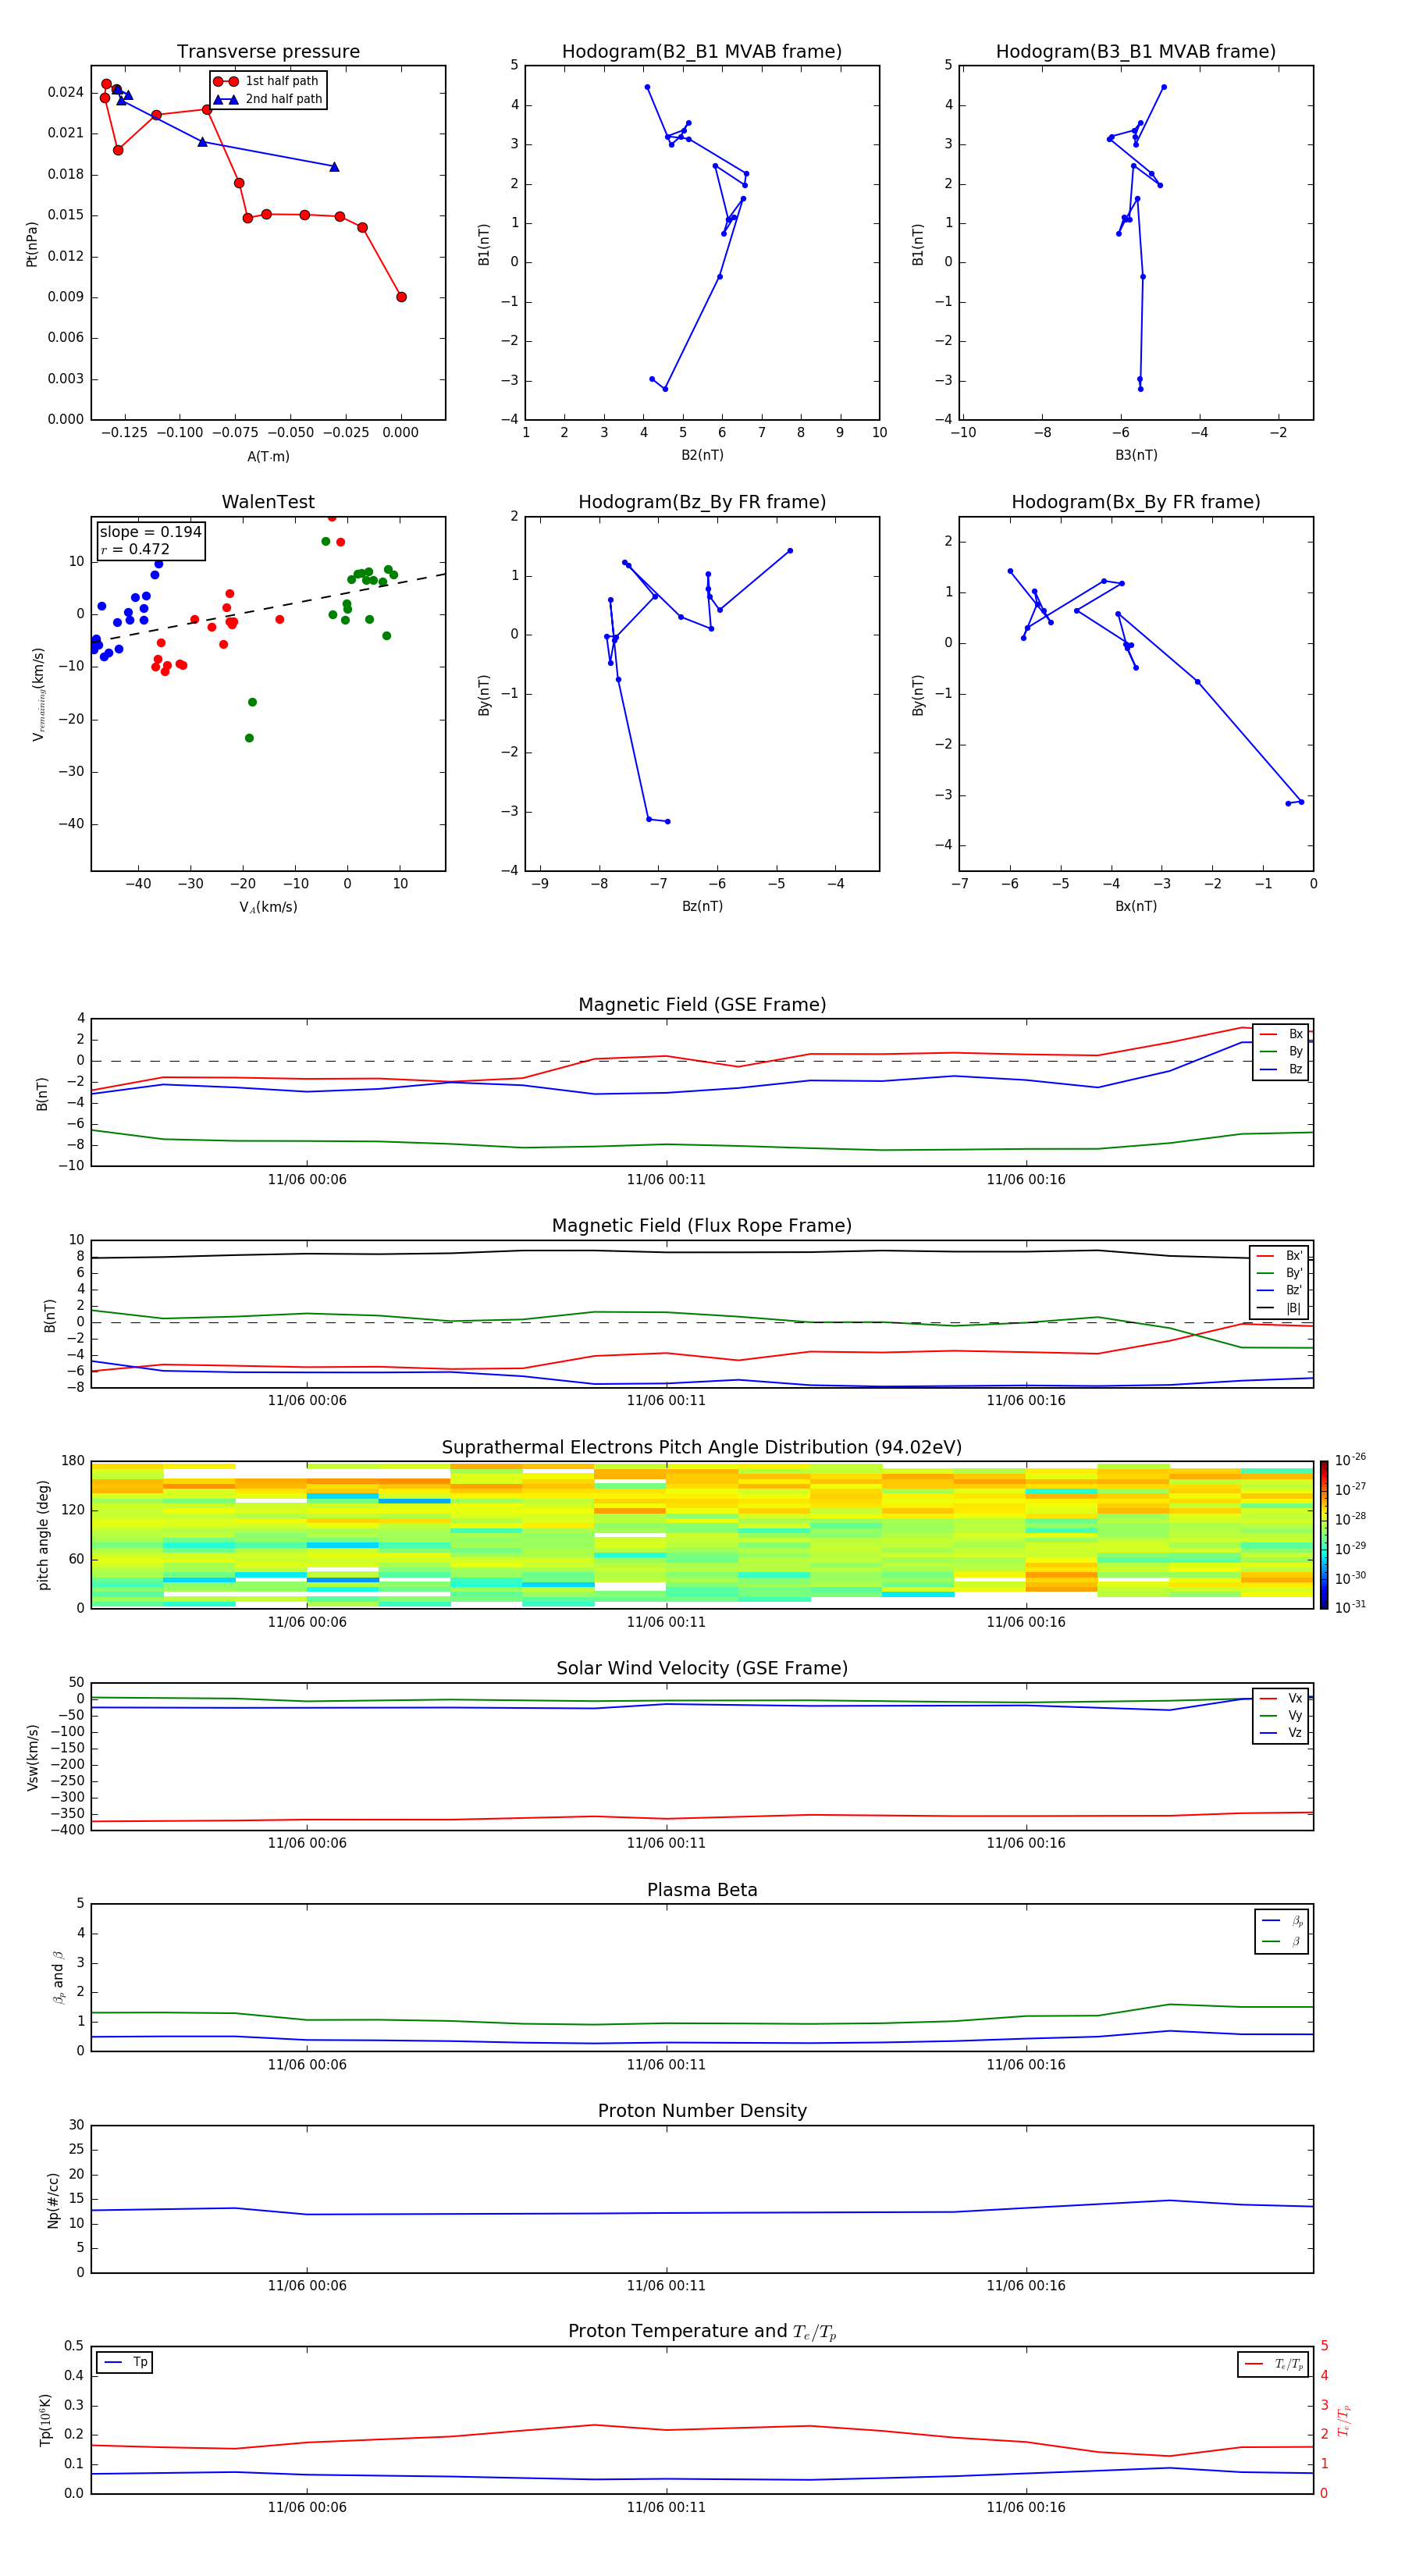Click the "Vx" solar wind legend entry
Viewport: 1405px width, 2576px height.
pos(1281,1698)
